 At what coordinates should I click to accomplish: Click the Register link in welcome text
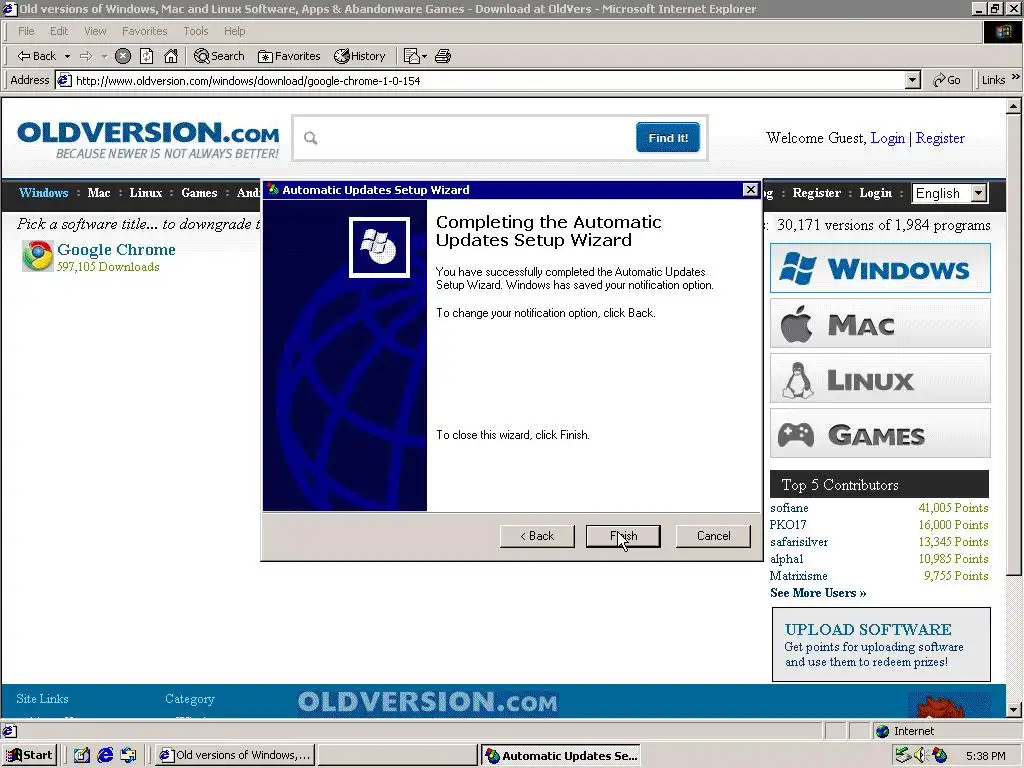pyautogui.click(x=940, y=138)
